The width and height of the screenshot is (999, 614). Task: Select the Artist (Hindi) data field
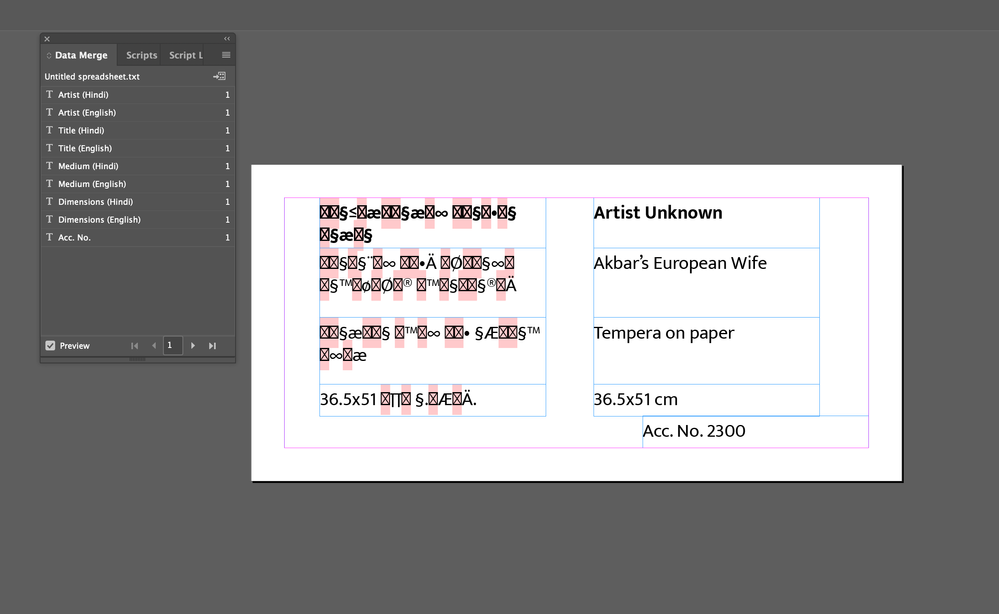pos(138,94)
